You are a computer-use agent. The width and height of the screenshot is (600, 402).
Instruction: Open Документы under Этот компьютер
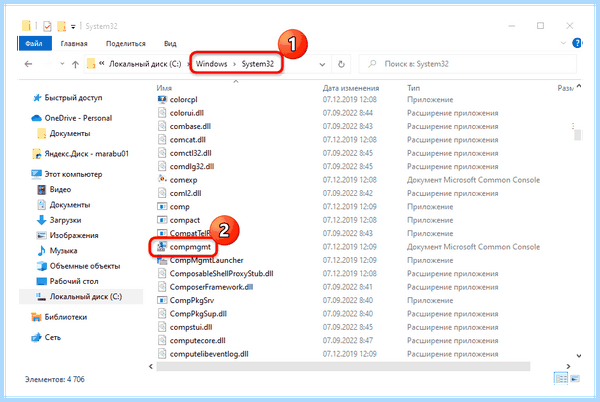(x=70, y=205)
